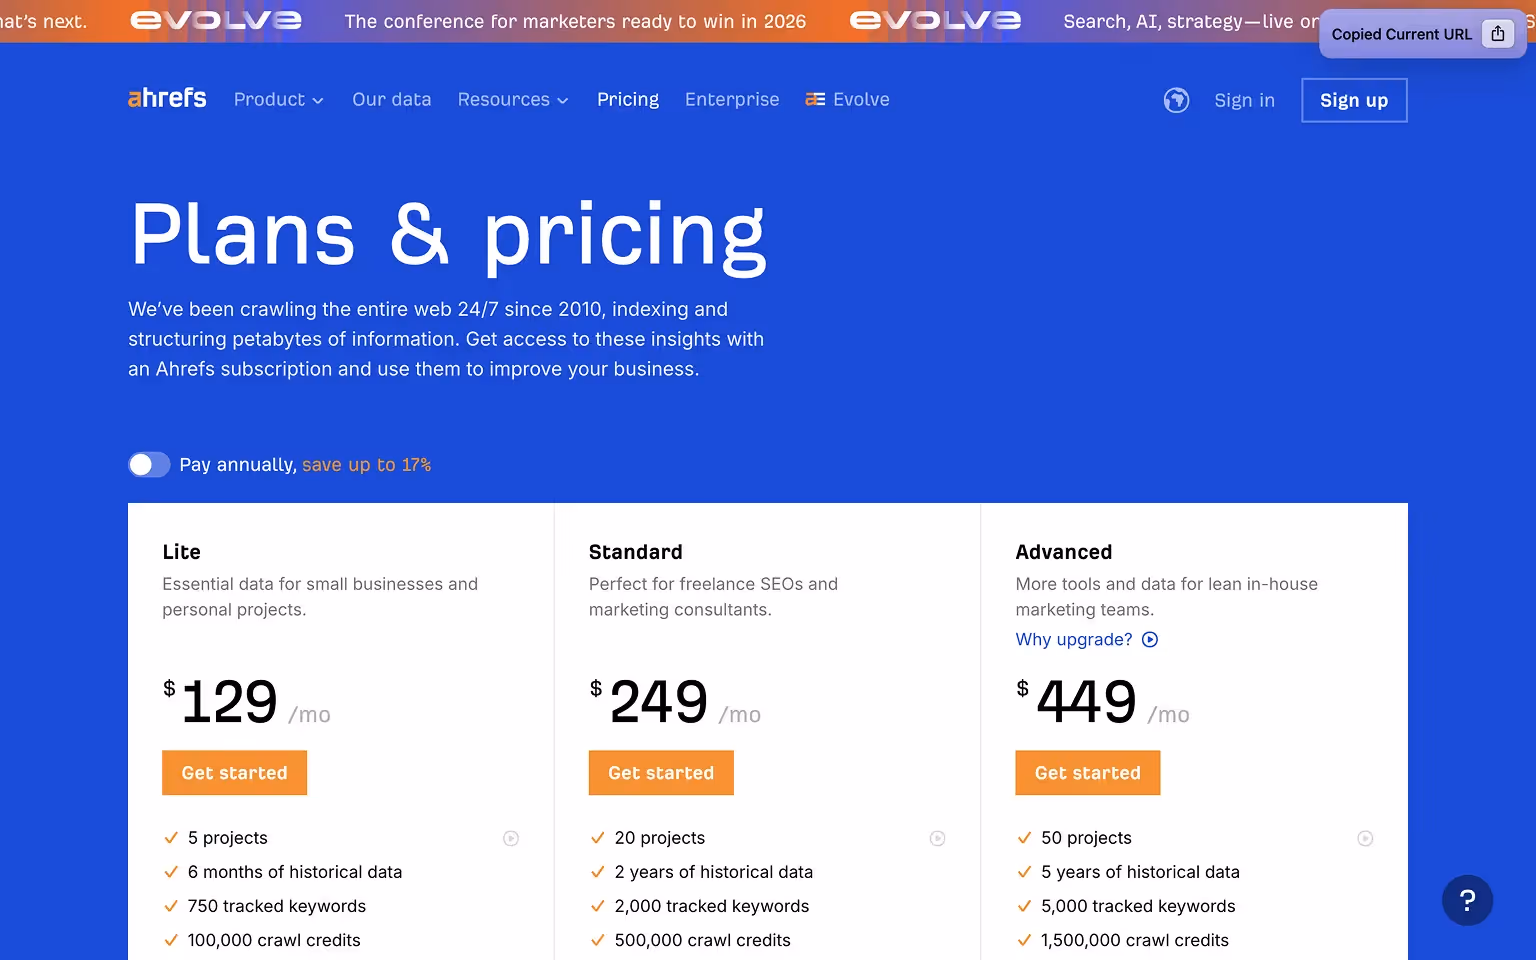Screen dimensions: 1536x960
Task: Select the Enterprise menu item
Action: point(732,99)
